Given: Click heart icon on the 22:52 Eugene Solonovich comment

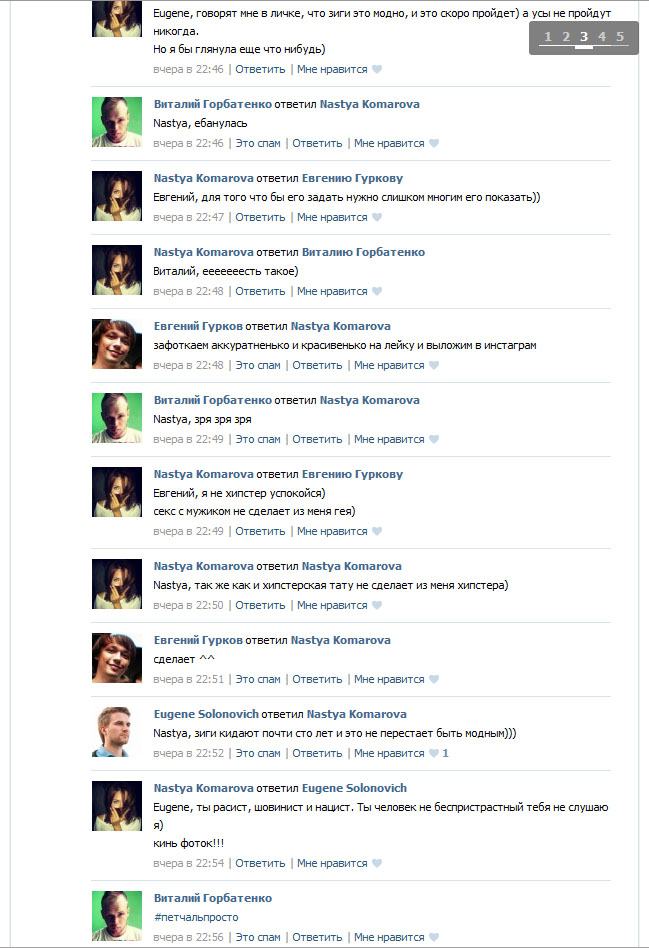Looking at the screenshot, I should [x=434, y=753].
